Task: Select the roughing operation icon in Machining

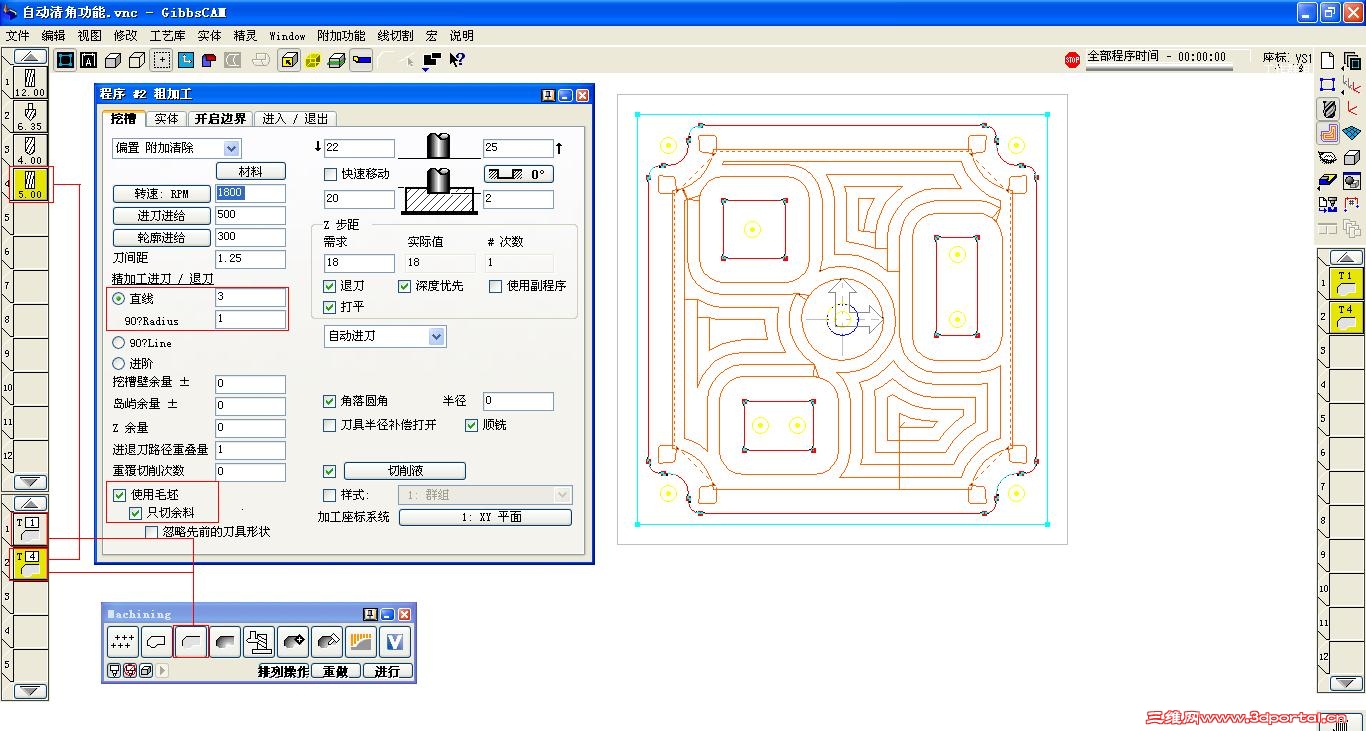Action: click(191, 642)
